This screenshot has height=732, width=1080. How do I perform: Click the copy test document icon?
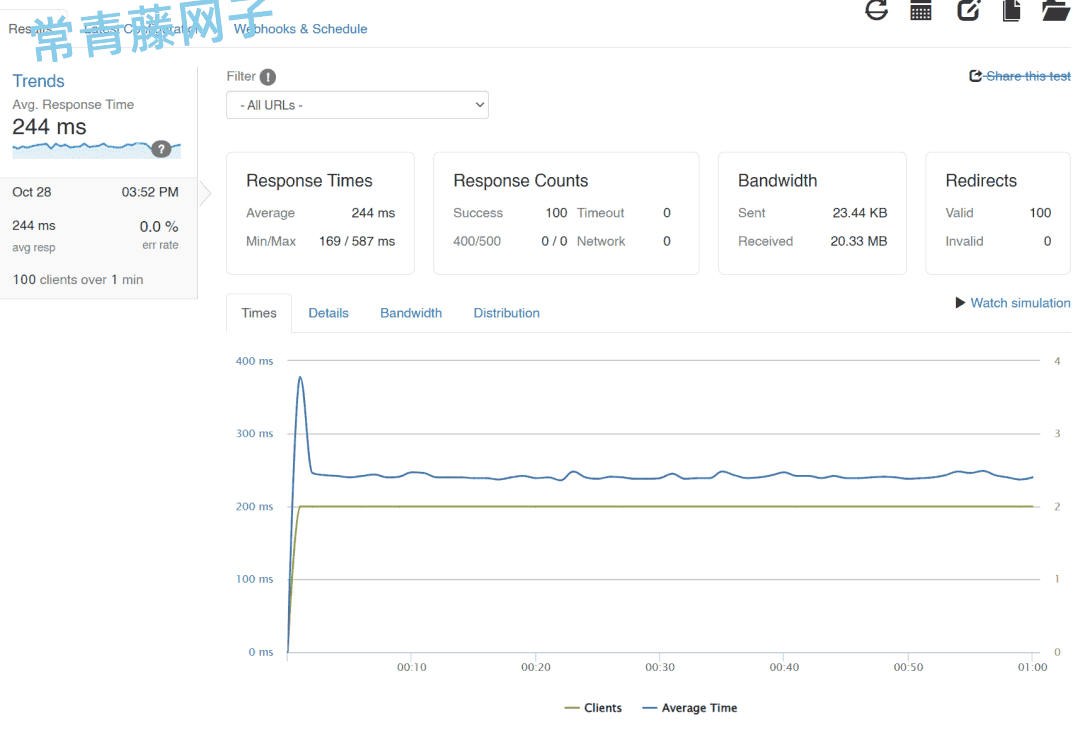tap(1011, 10)
